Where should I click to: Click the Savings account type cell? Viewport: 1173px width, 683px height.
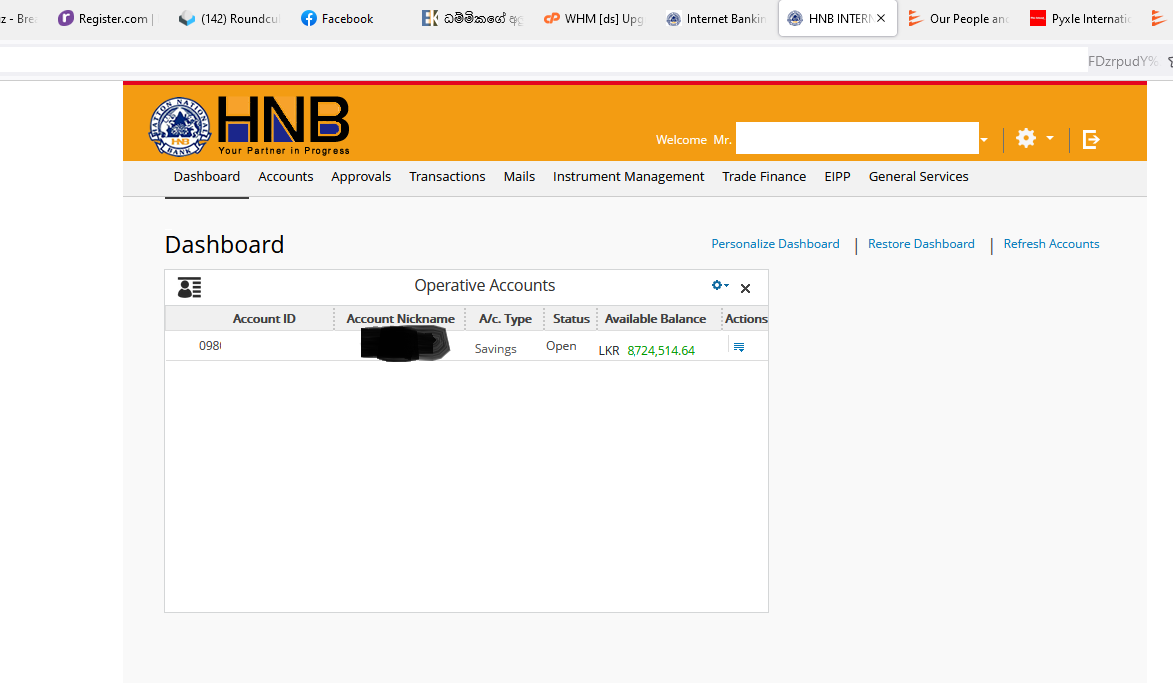click(x=495, y=349)
